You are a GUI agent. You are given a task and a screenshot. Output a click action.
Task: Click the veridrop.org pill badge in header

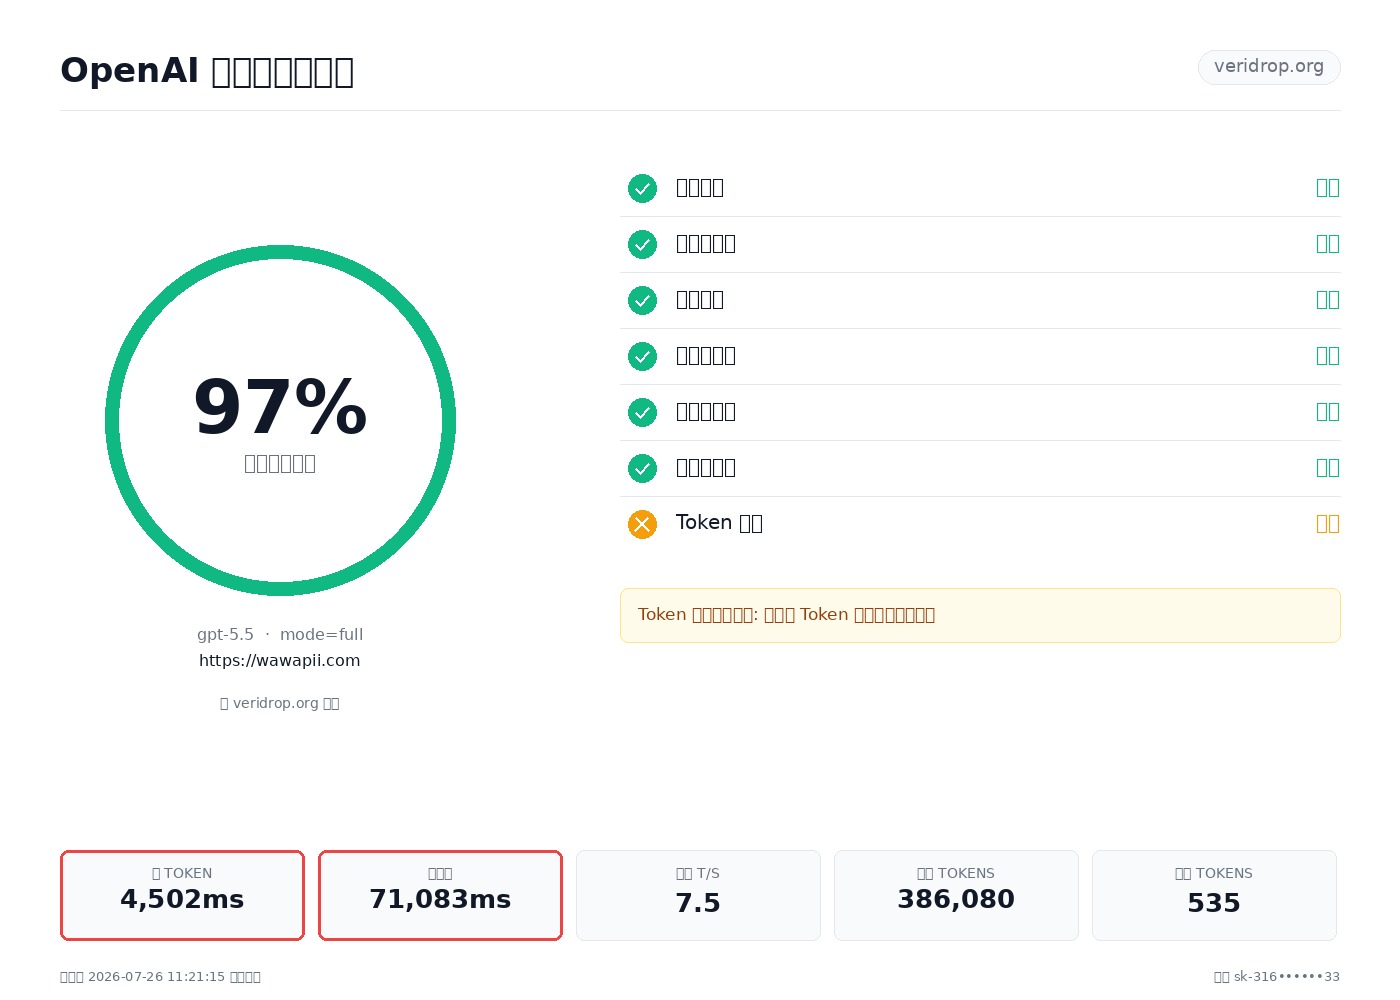pyautogui.click(x=1269, y=67)
